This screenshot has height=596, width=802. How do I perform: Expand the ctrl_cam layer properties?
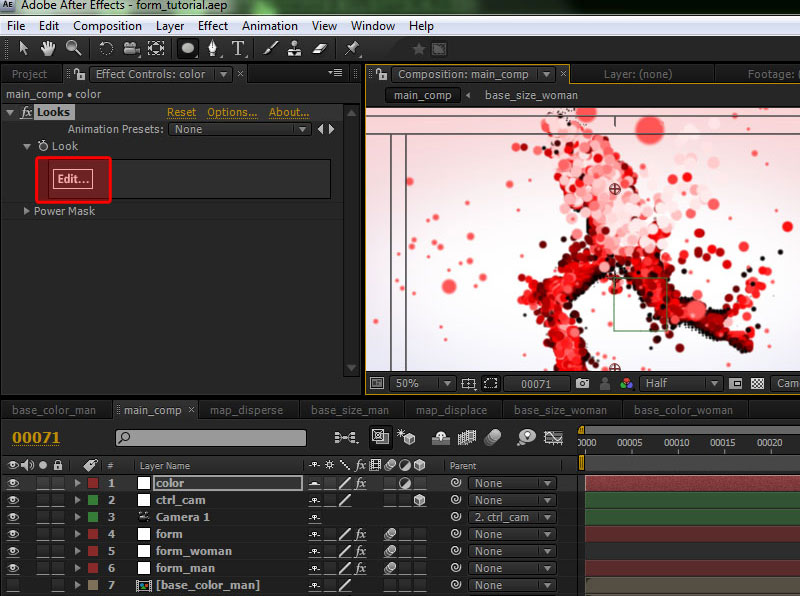click(78, 500)
